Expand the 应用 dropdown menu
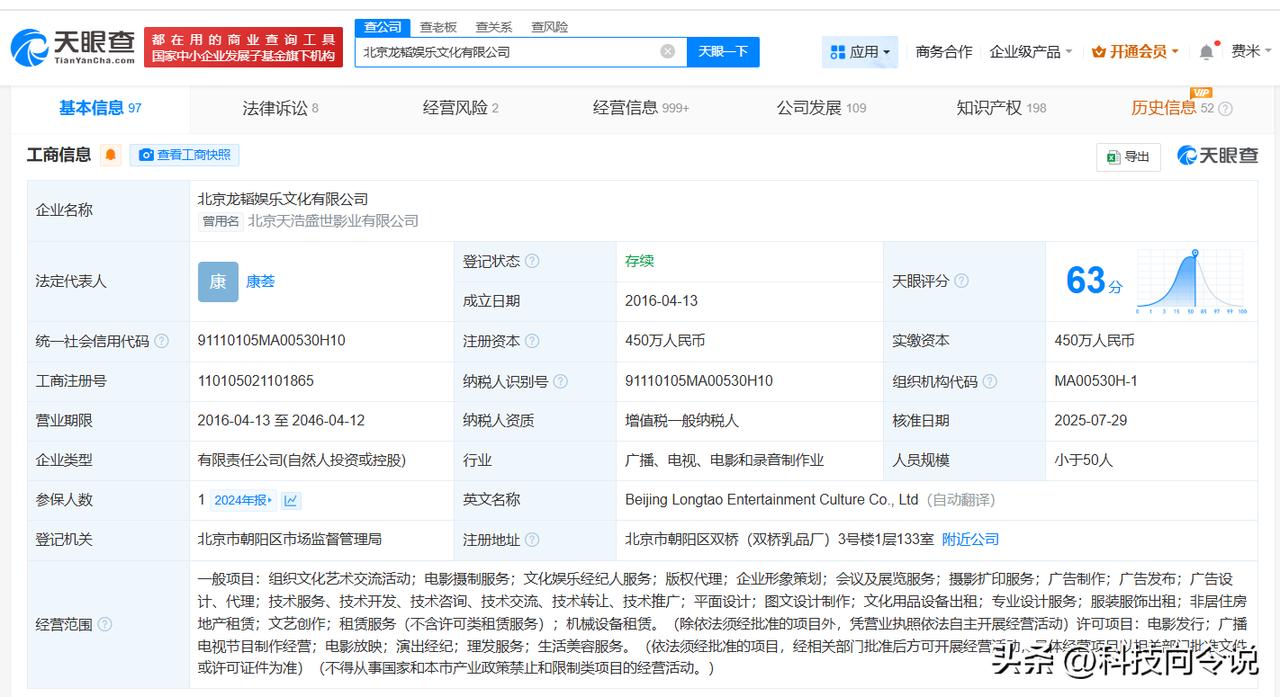Viewport: 1280px width, 697px height. 860,52
